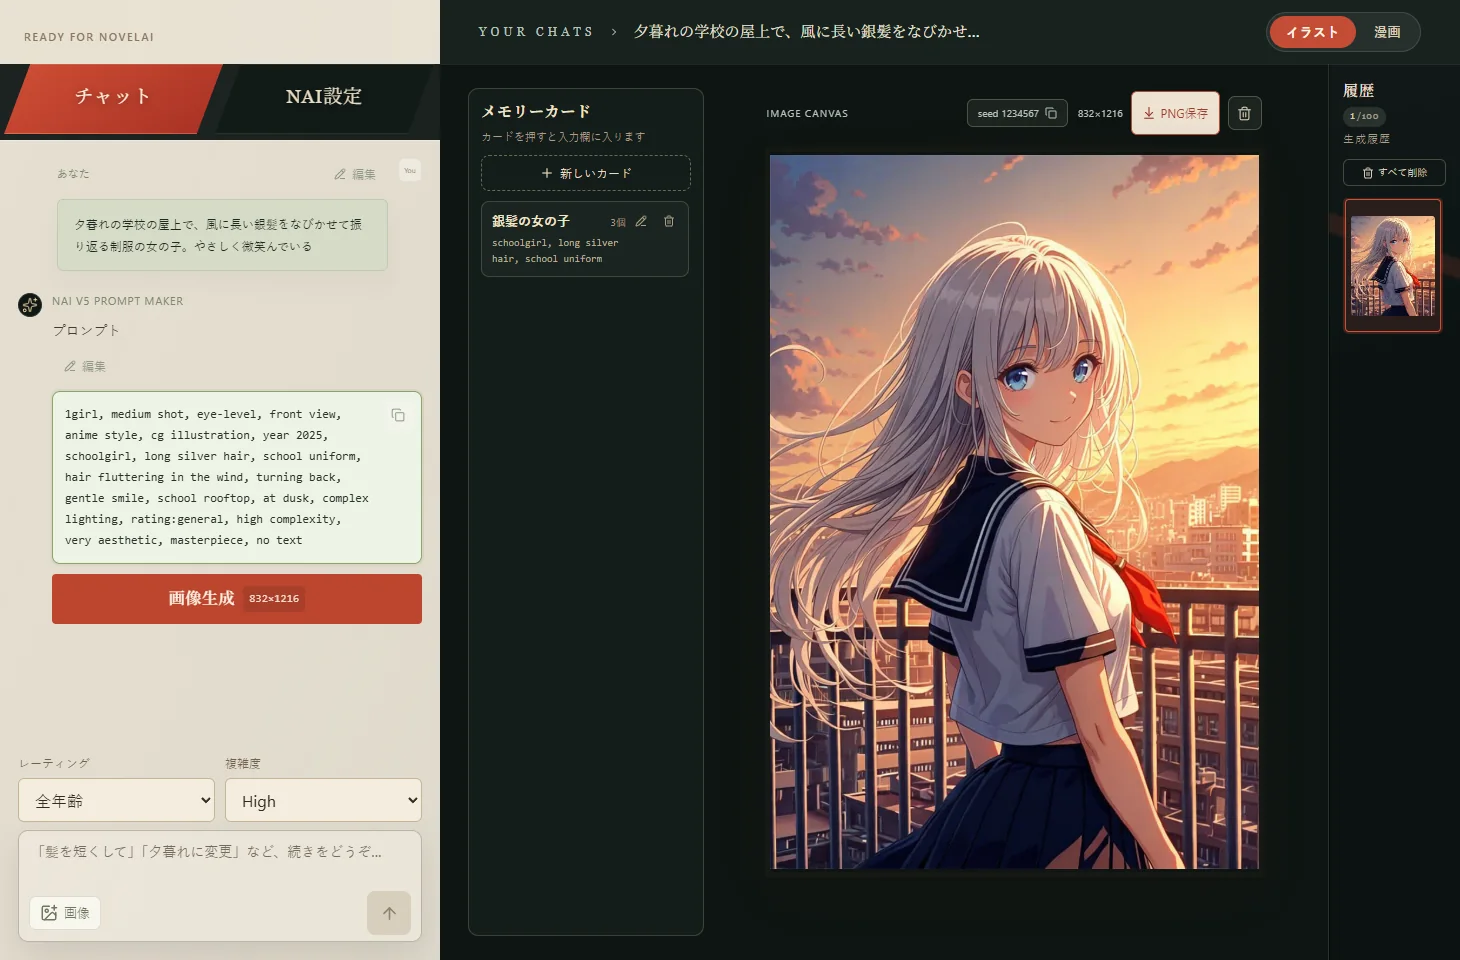This screenshot has width=1460, height=960.
Task: Click 編集 under the プロンプト heading
Action: pos(85,366)
